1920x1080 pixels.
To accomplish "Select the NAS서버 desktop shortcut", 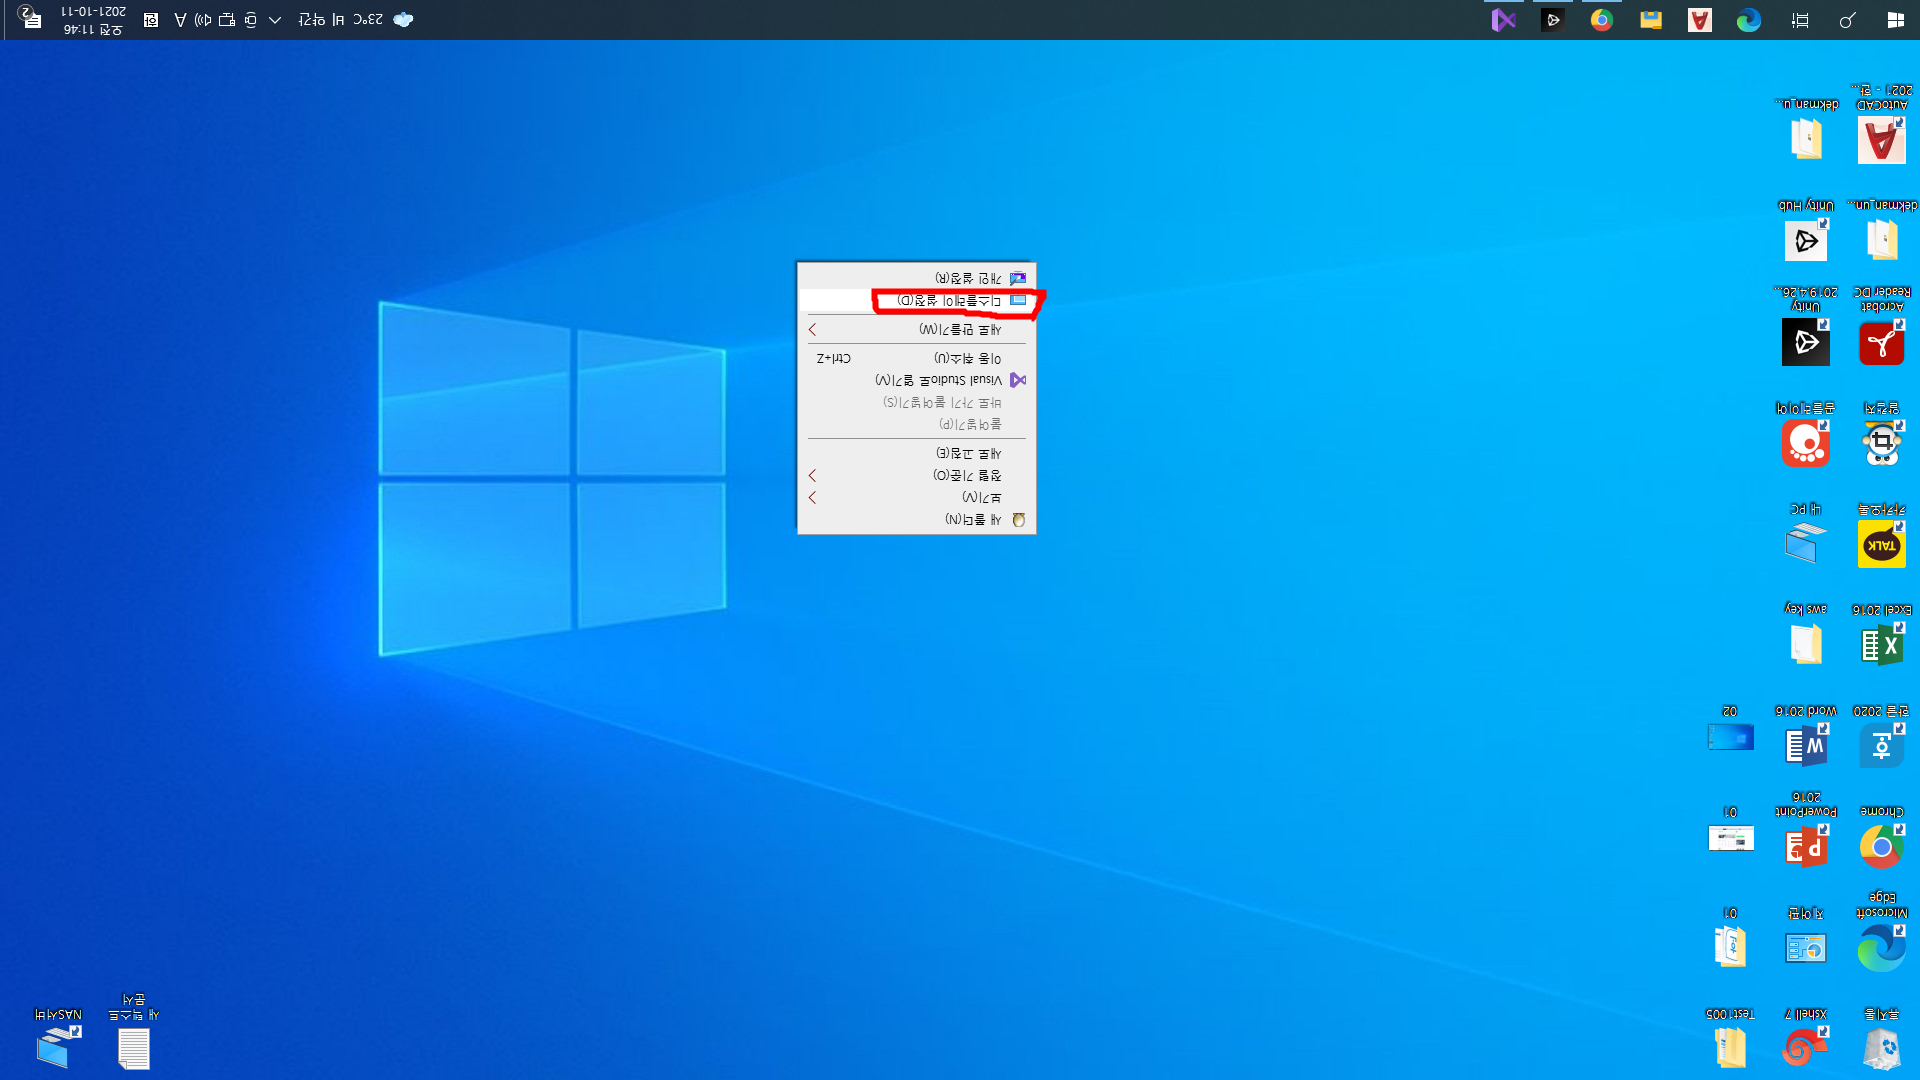I will [x=58, y=1040].
